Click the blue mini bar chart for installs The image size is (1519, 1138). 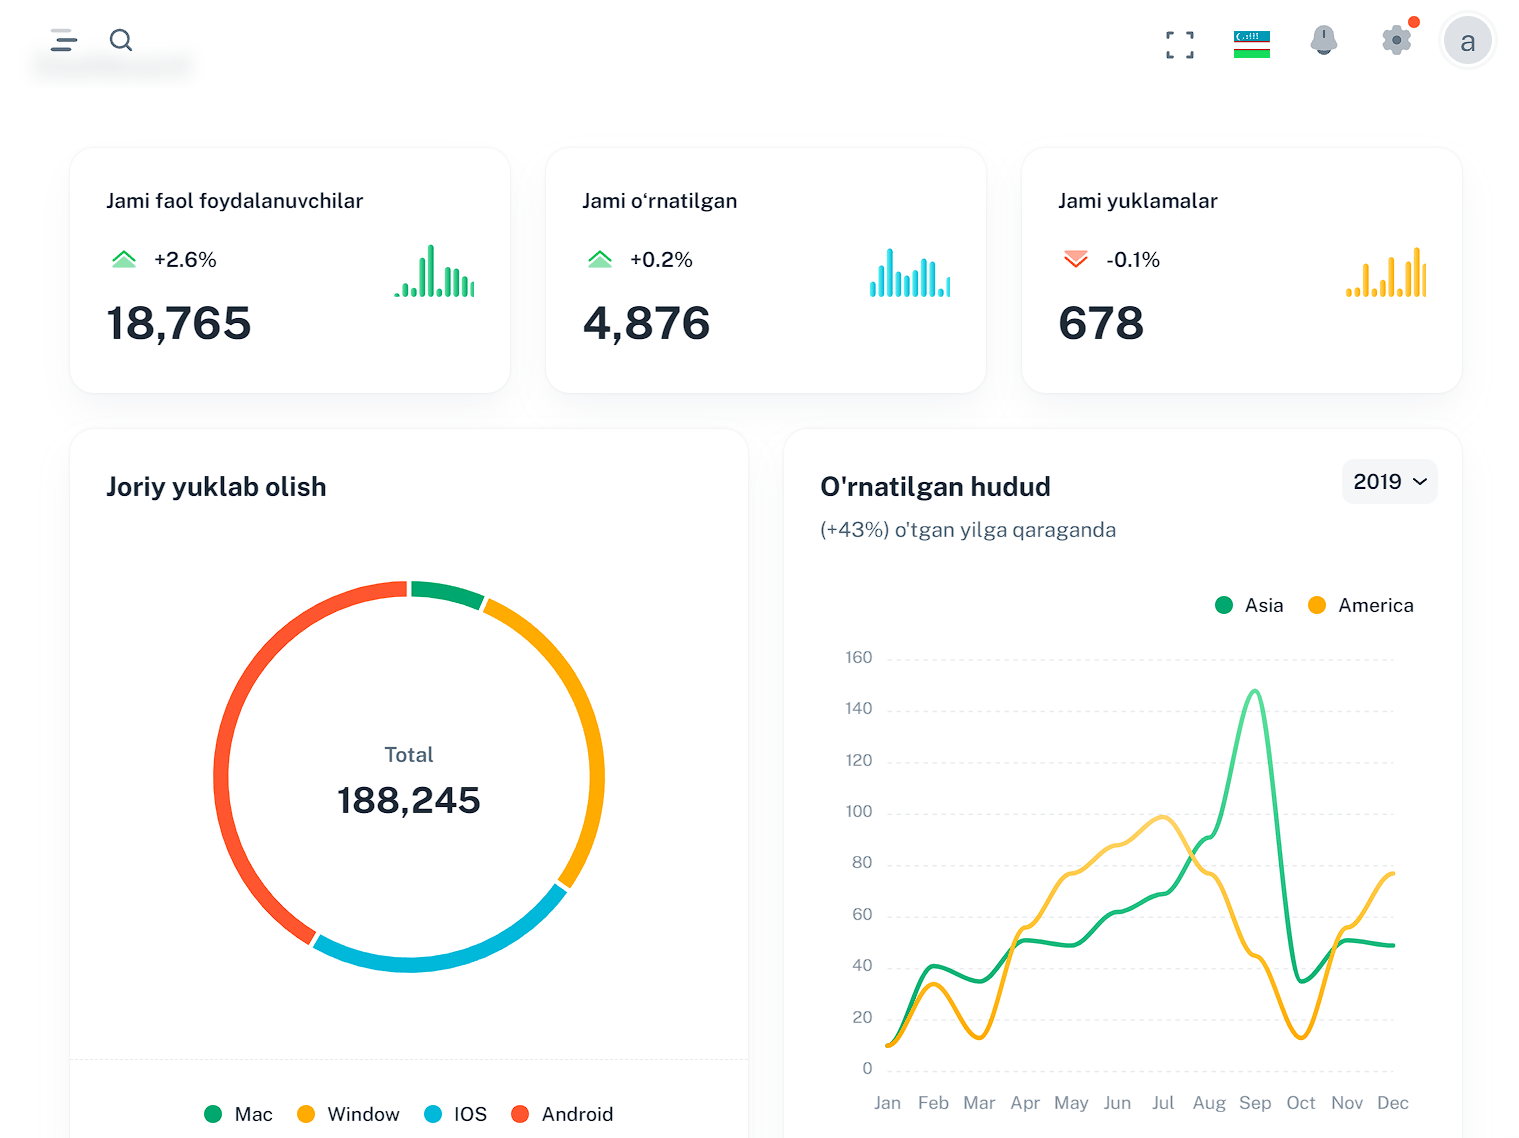910,272
